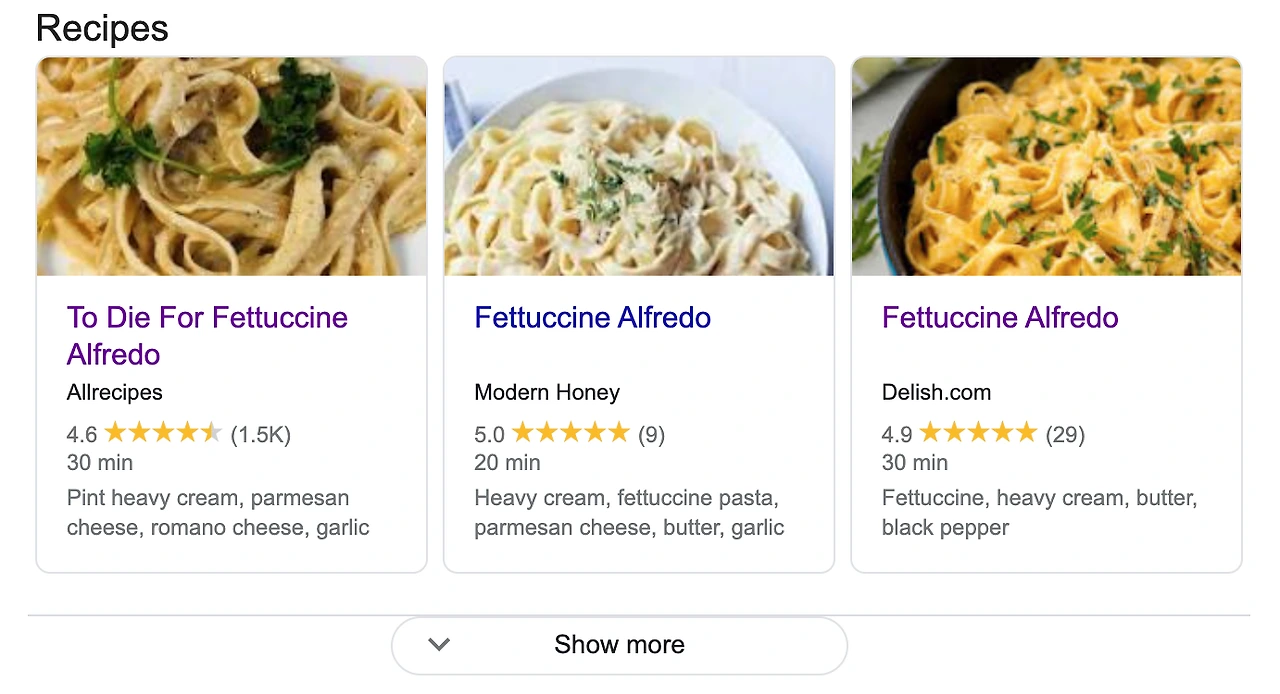Click the Show more button label

(619, 645)
